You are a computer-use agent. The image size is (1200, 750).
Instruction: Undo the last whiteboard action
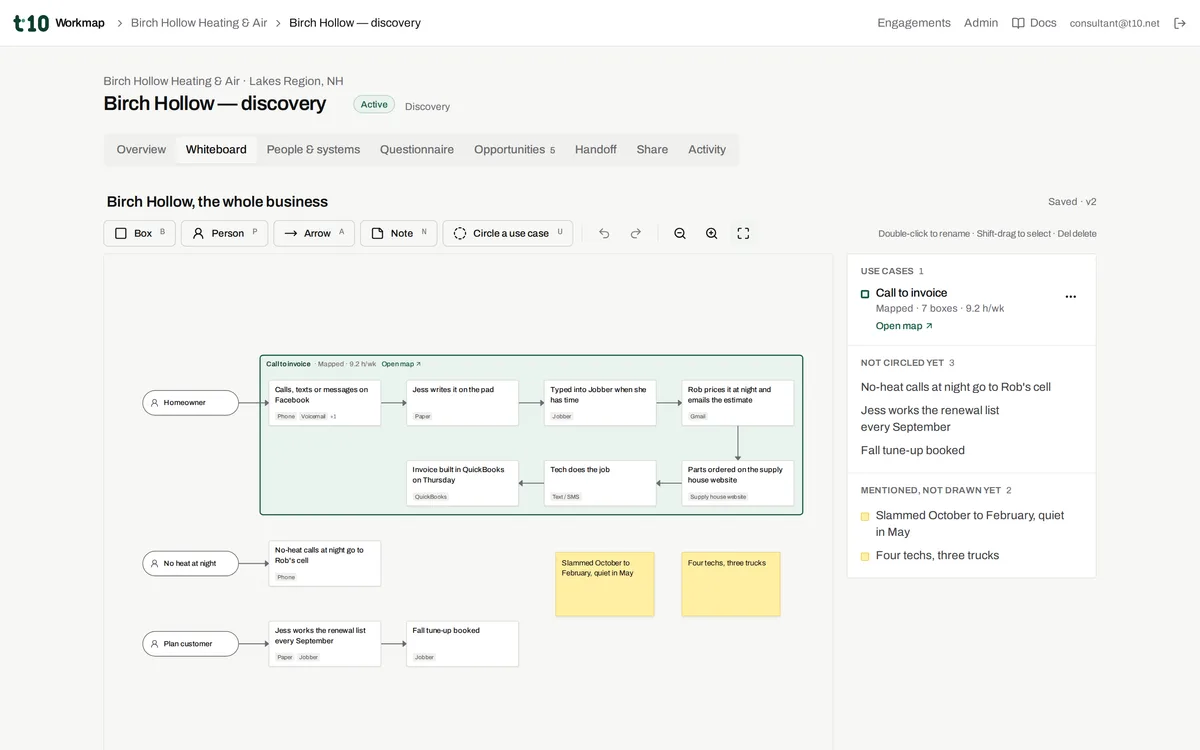[604, 233]
